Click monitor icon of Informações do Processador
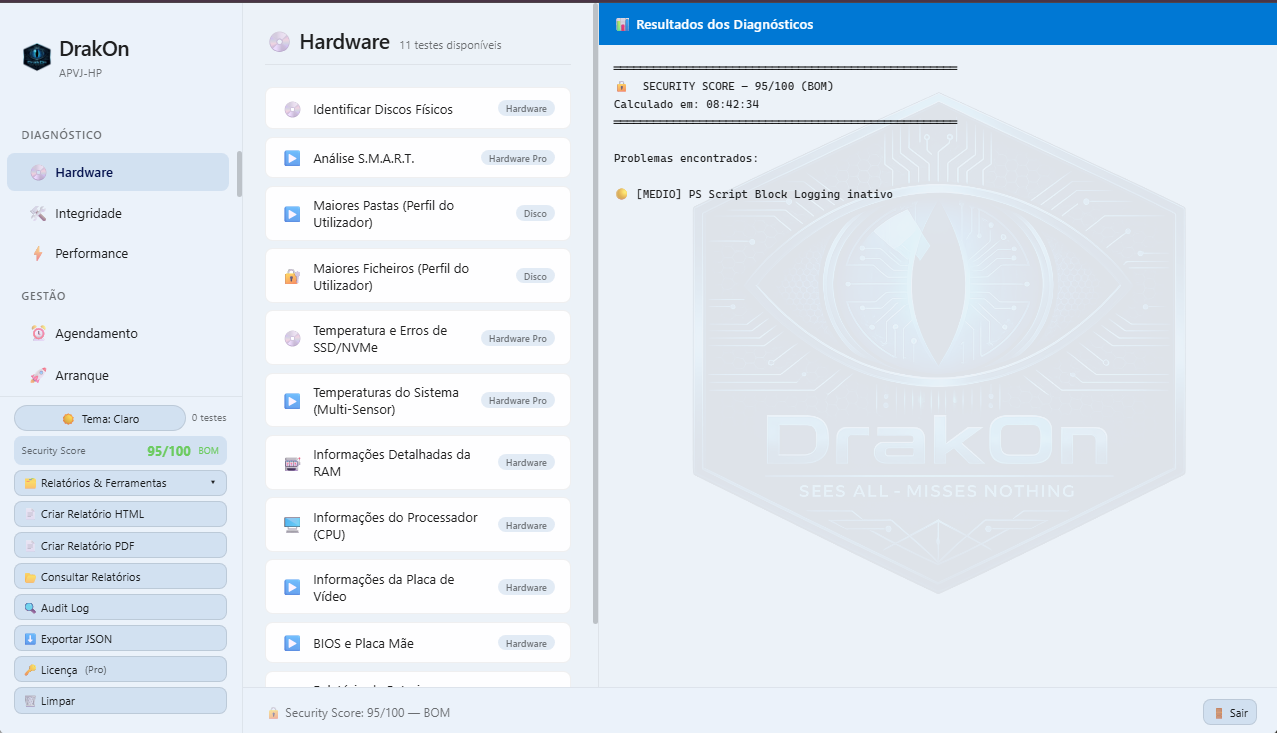The width and height of the screenshot is (1277, 733). [292, 525]
